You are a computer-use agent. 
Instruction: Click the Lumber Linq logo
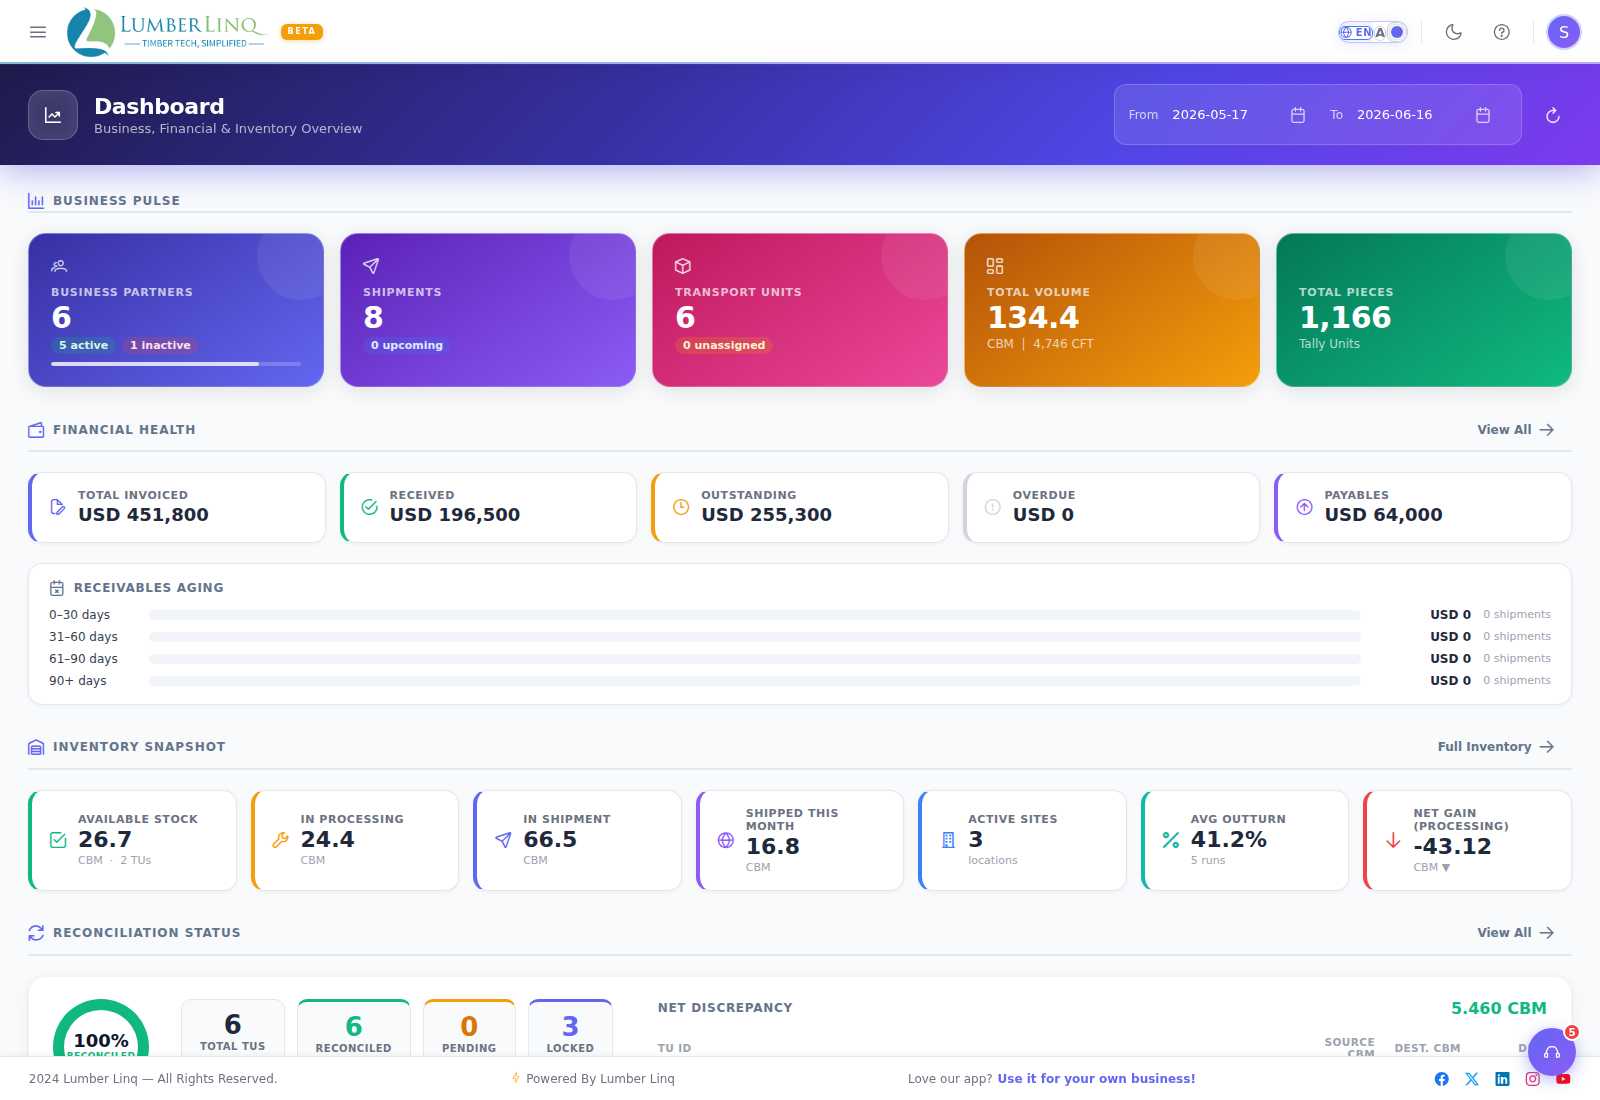coord(166,32)
